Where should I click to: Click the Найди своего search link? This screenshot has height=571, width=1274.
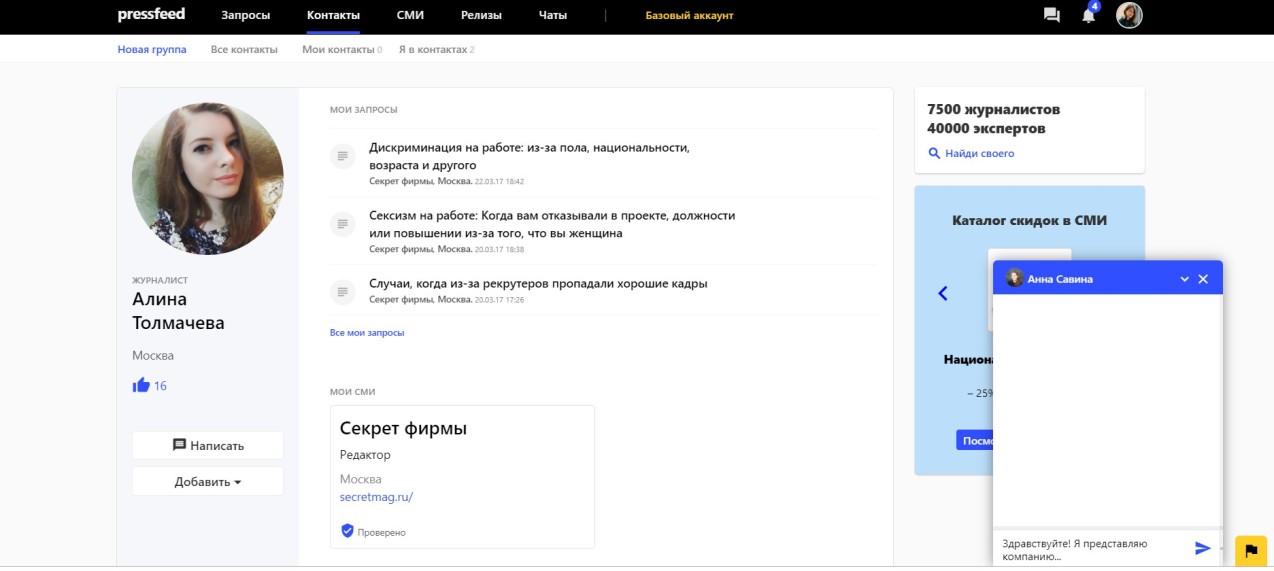[971, 153]
